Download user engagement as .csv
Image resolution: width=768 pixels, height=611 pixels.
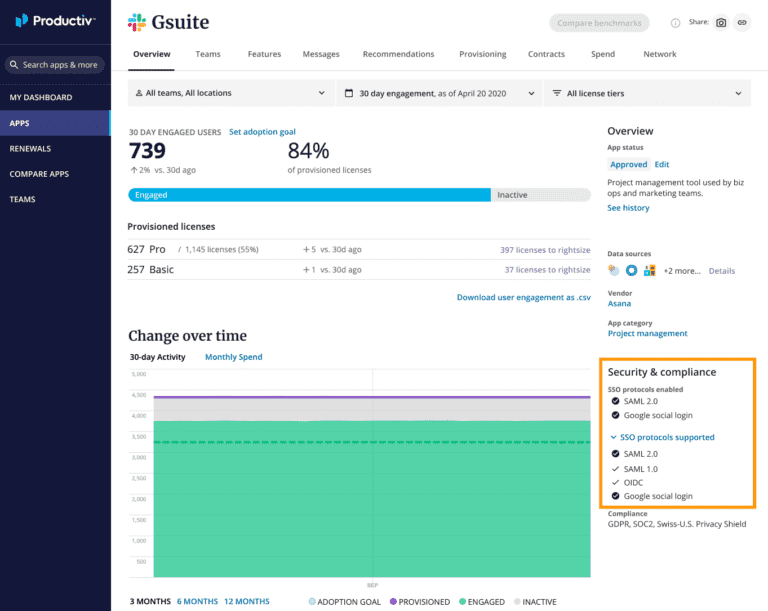[524, 297]
